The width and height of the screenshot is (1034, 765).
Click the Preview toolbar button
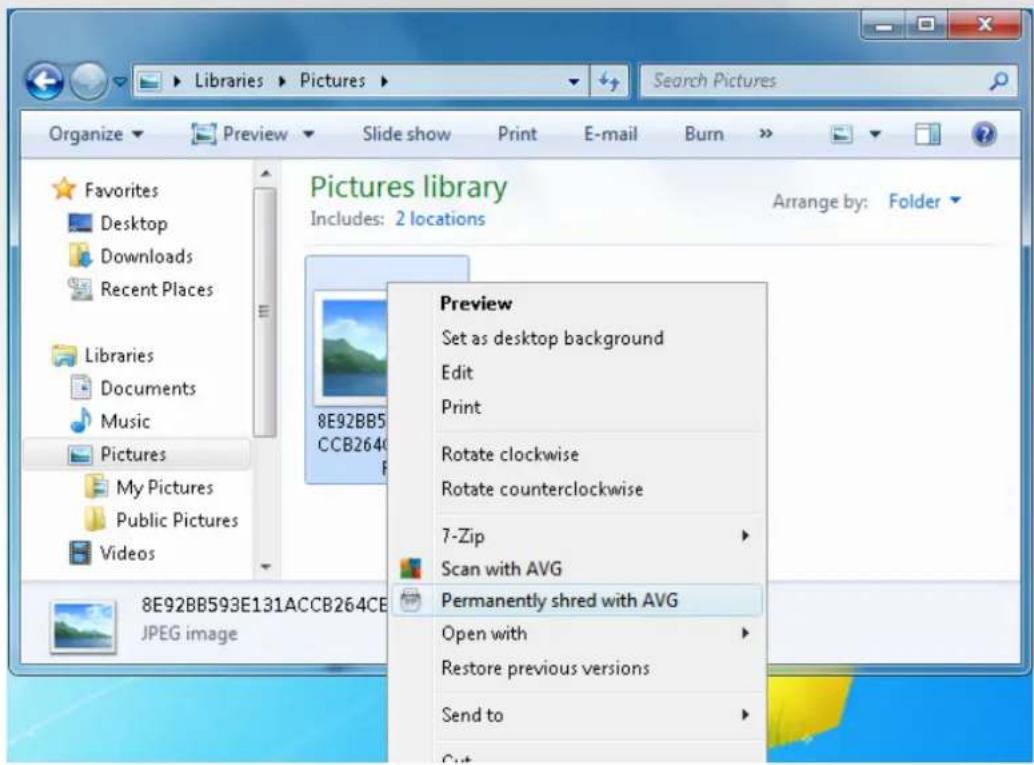click(240, 135)
